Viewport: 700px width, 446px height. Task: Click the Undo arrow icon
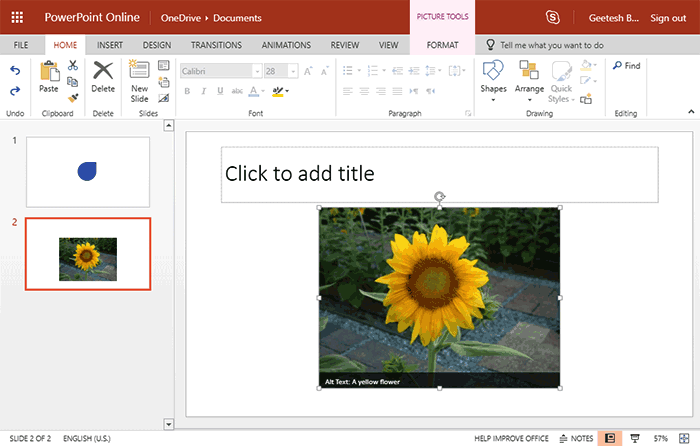15,70
